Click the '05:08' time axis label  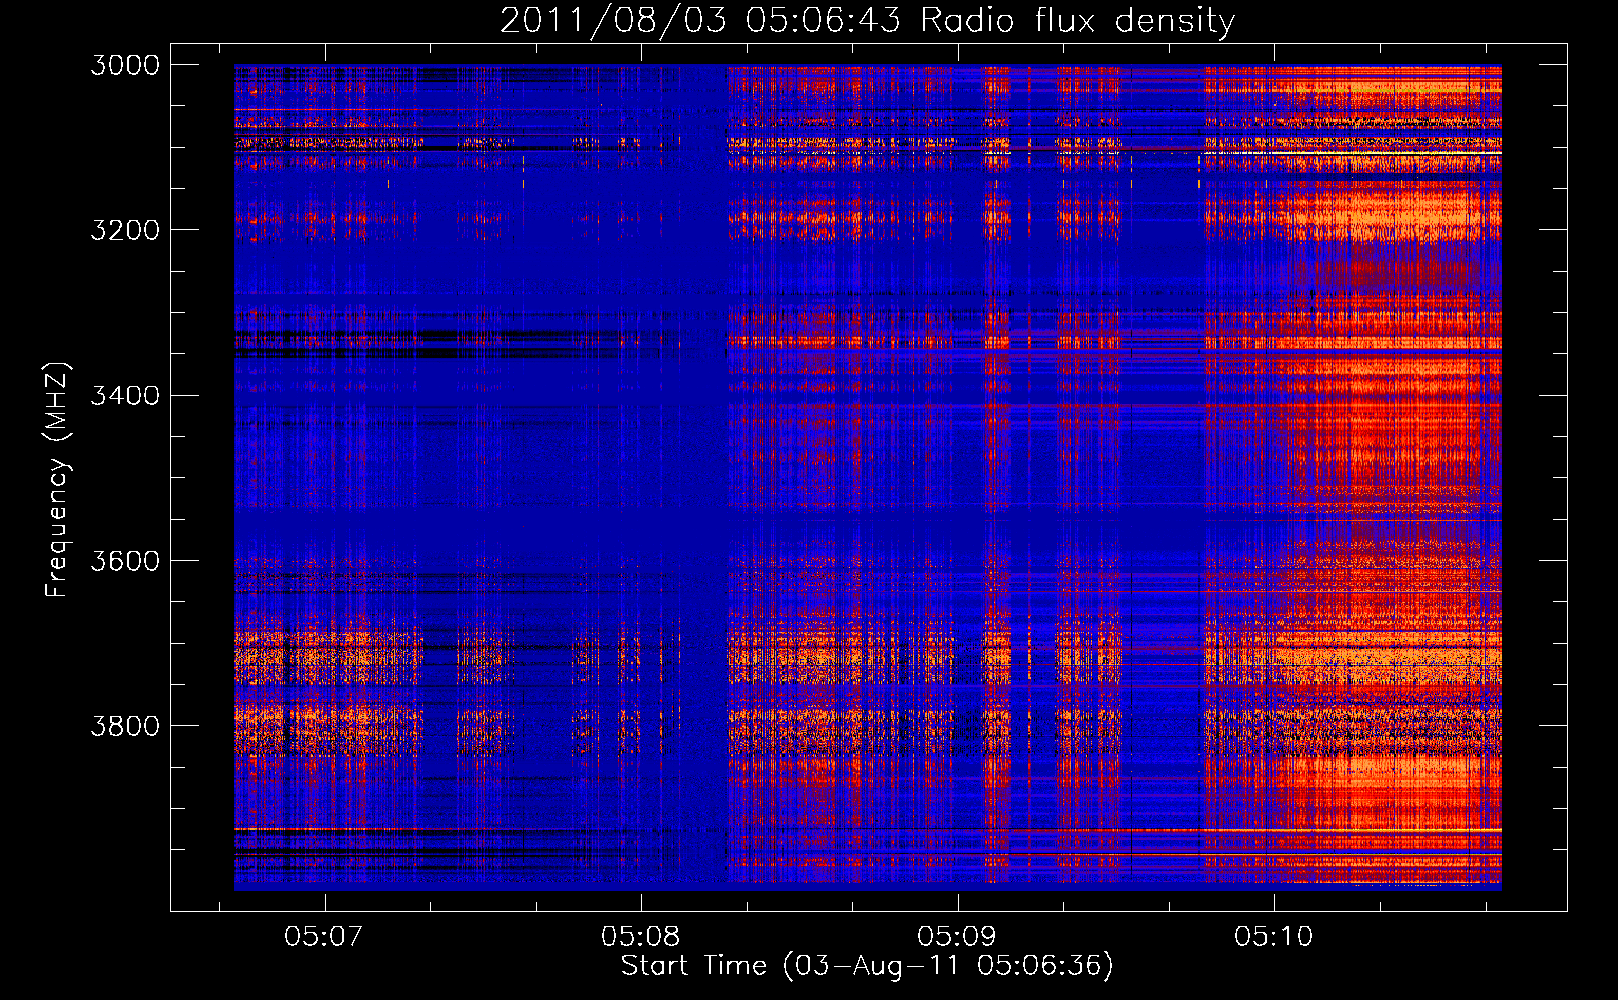pyautogui.click(x=640, y=936)
